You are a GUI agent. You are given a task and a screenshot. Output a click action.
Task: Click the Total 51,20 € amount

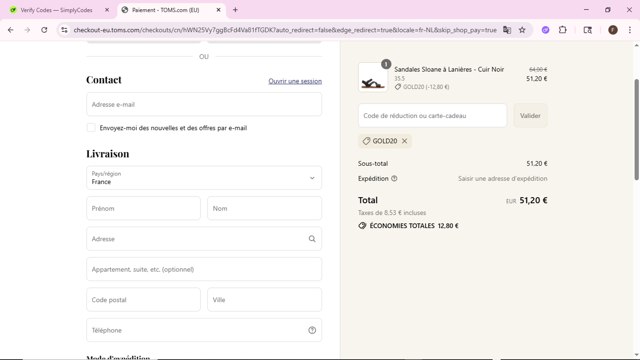tap(533, 200)
